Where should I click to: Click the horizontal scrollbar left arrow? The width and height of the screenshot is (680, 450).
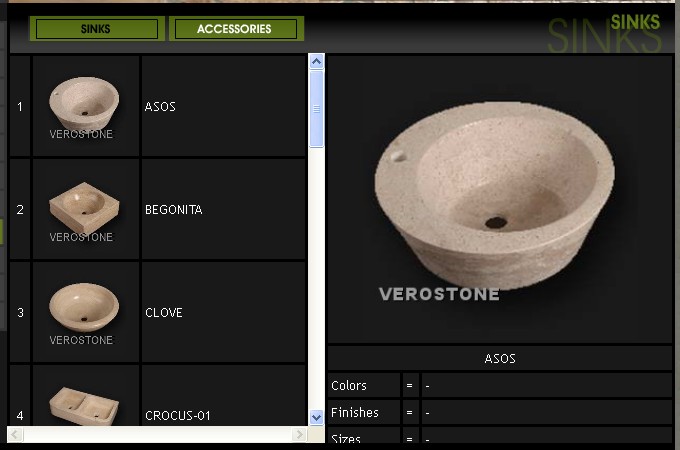coord(15,434)
